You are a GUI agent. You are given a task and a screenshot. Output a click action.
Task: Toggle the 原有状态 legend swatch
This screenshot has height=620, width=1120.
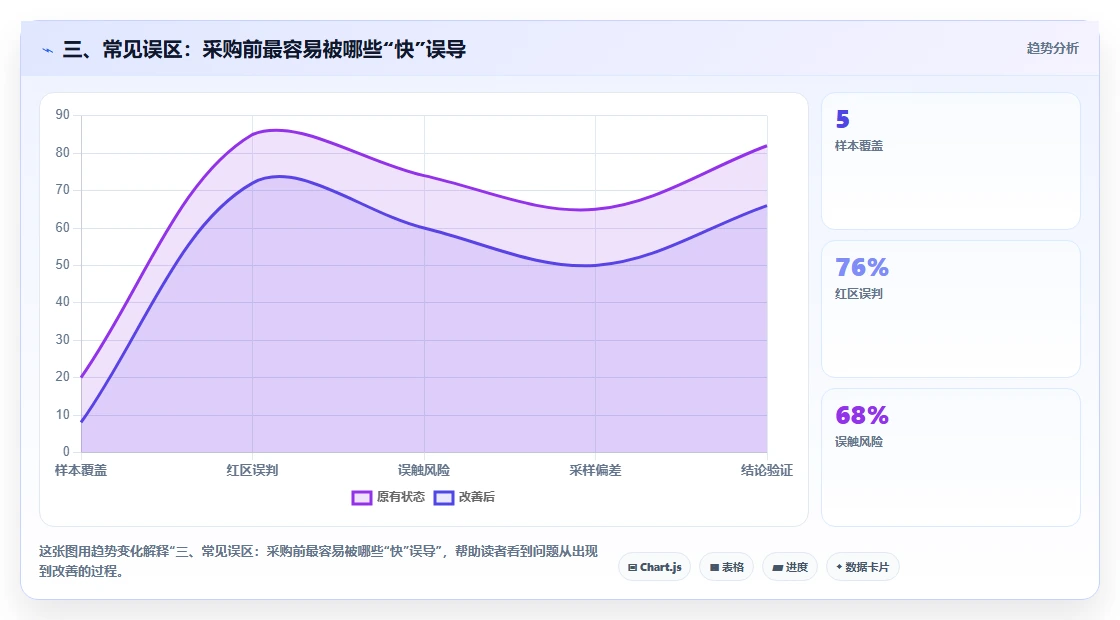[x=361, y=497]
